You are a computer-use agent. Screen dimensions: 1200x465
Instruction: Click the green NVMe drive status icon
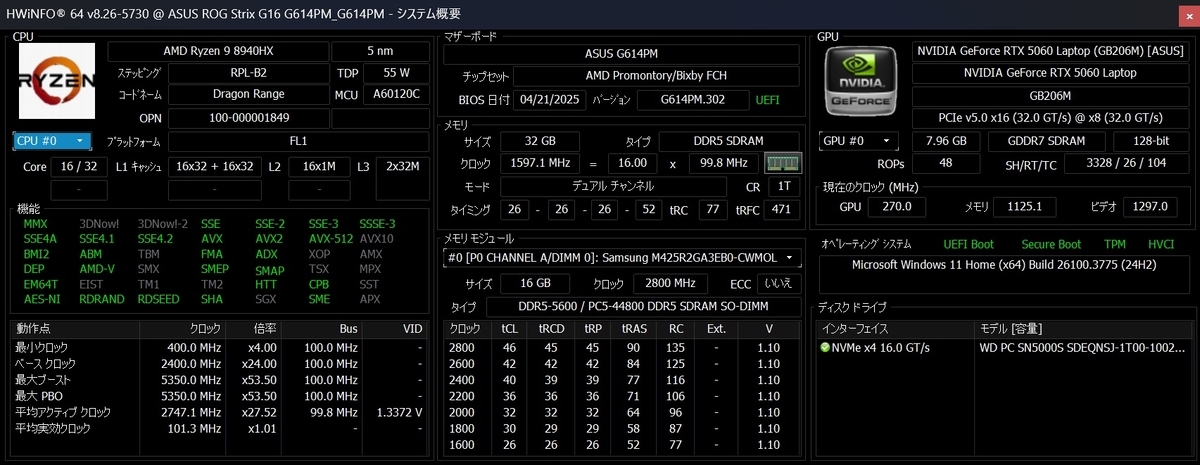(825, 348)
